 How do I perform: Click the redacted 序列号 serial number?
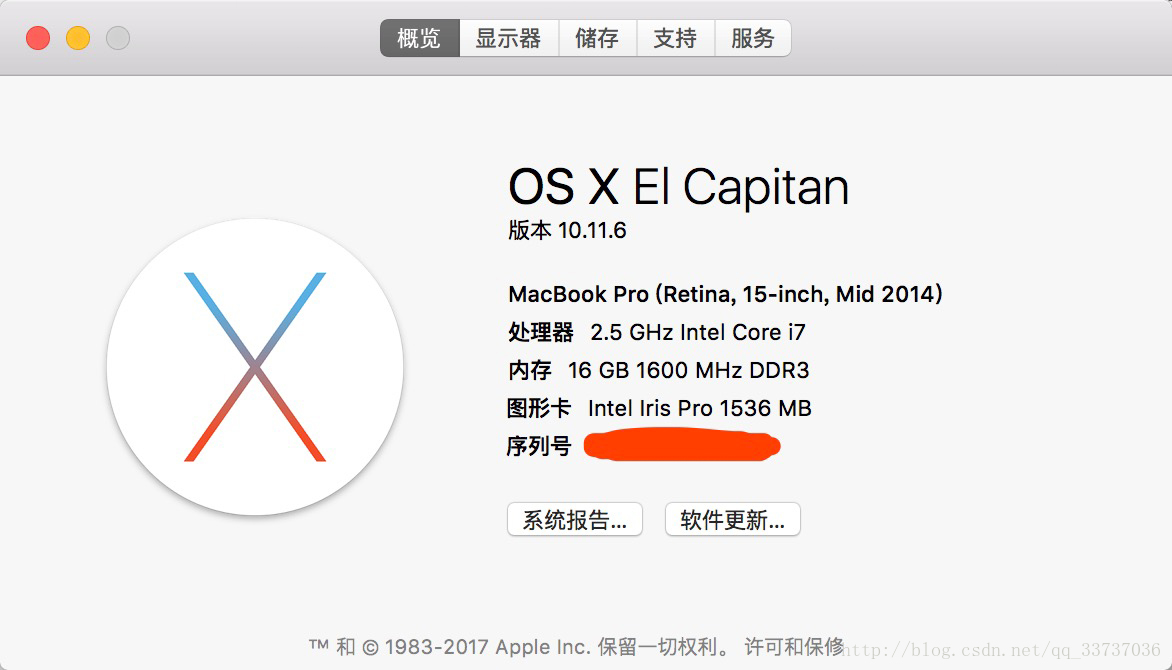coord(682,446)
